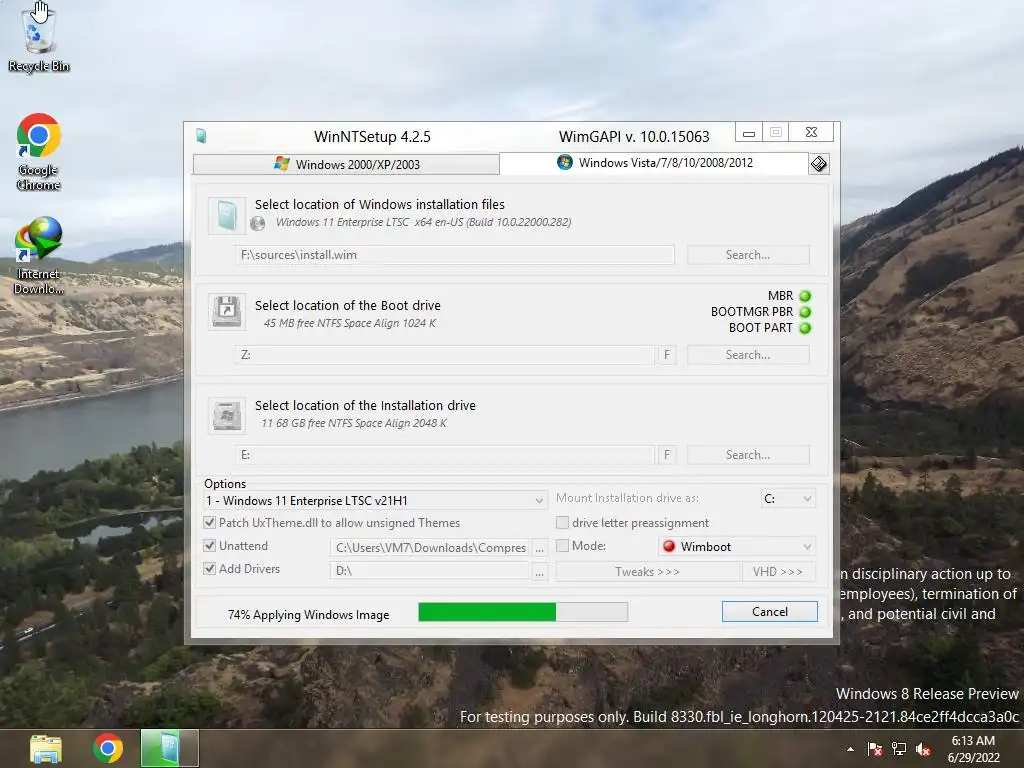The width and height of the screenshot is (1024, 768).
Task: Browse for the Add Drivers folder
Action: click(x=539, y=571)
